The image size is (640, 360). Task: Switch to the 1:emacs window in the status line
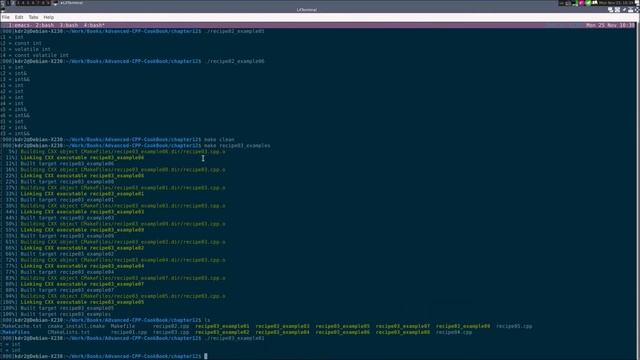pyautogui.click(x=19, y=25)
